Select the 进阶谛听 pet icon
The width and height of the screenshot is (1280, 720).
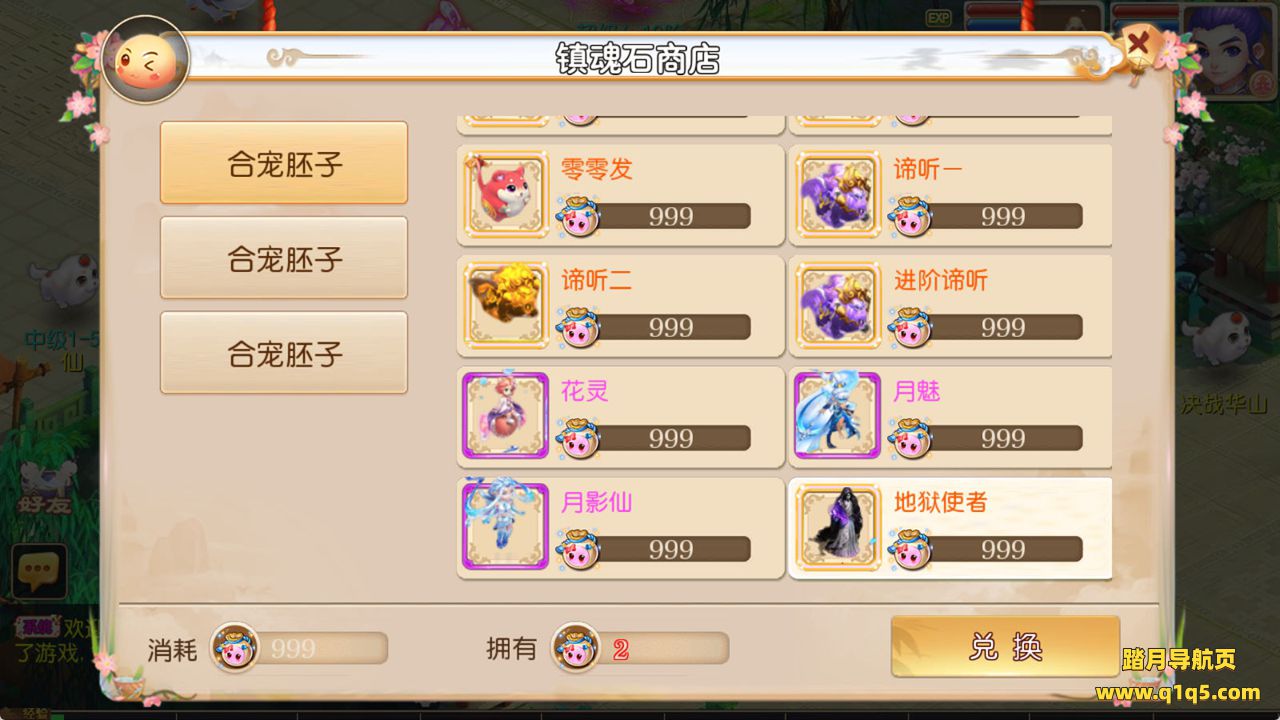(x=838, y=306)
